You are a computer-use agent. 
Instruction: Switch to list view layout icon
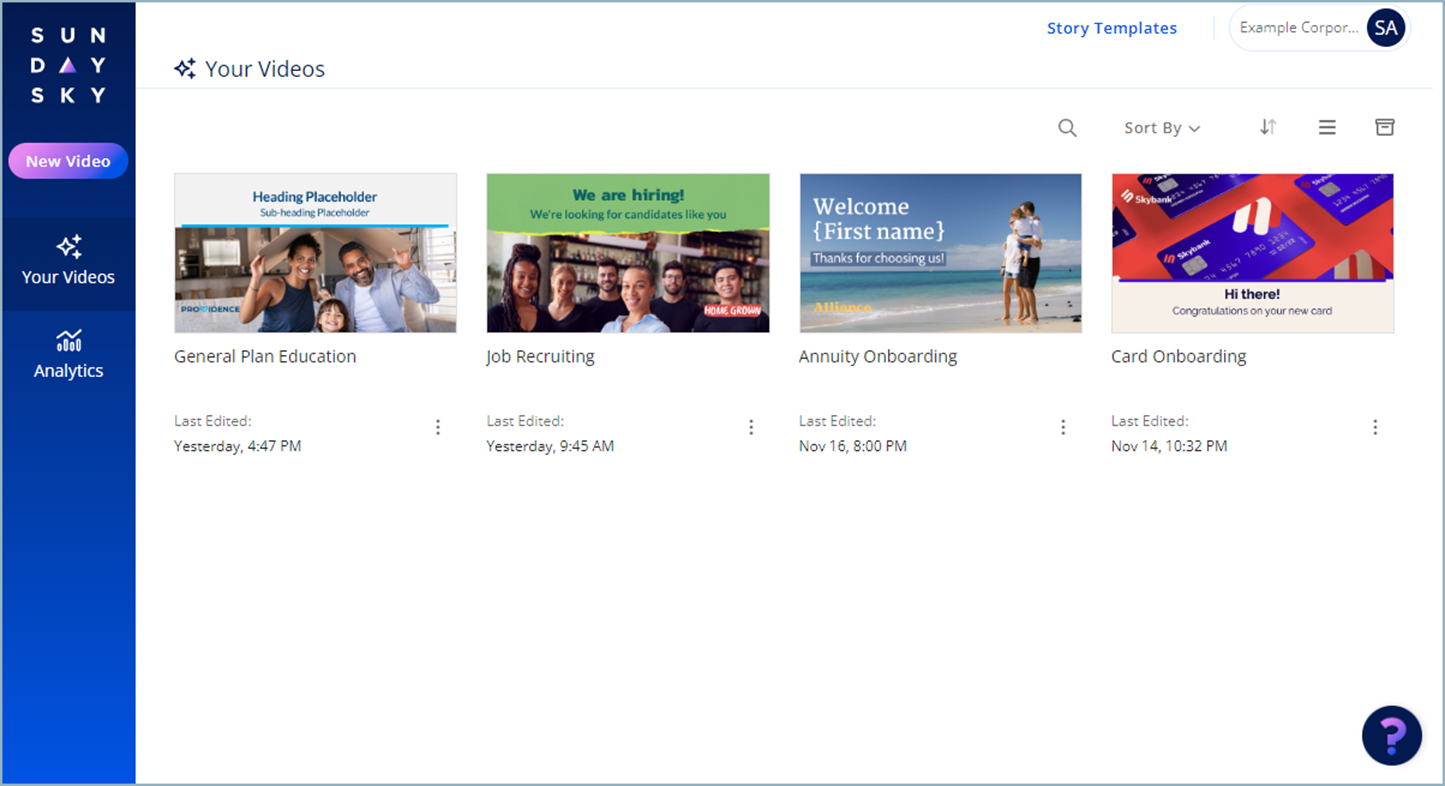click(x=1327, y=127)
